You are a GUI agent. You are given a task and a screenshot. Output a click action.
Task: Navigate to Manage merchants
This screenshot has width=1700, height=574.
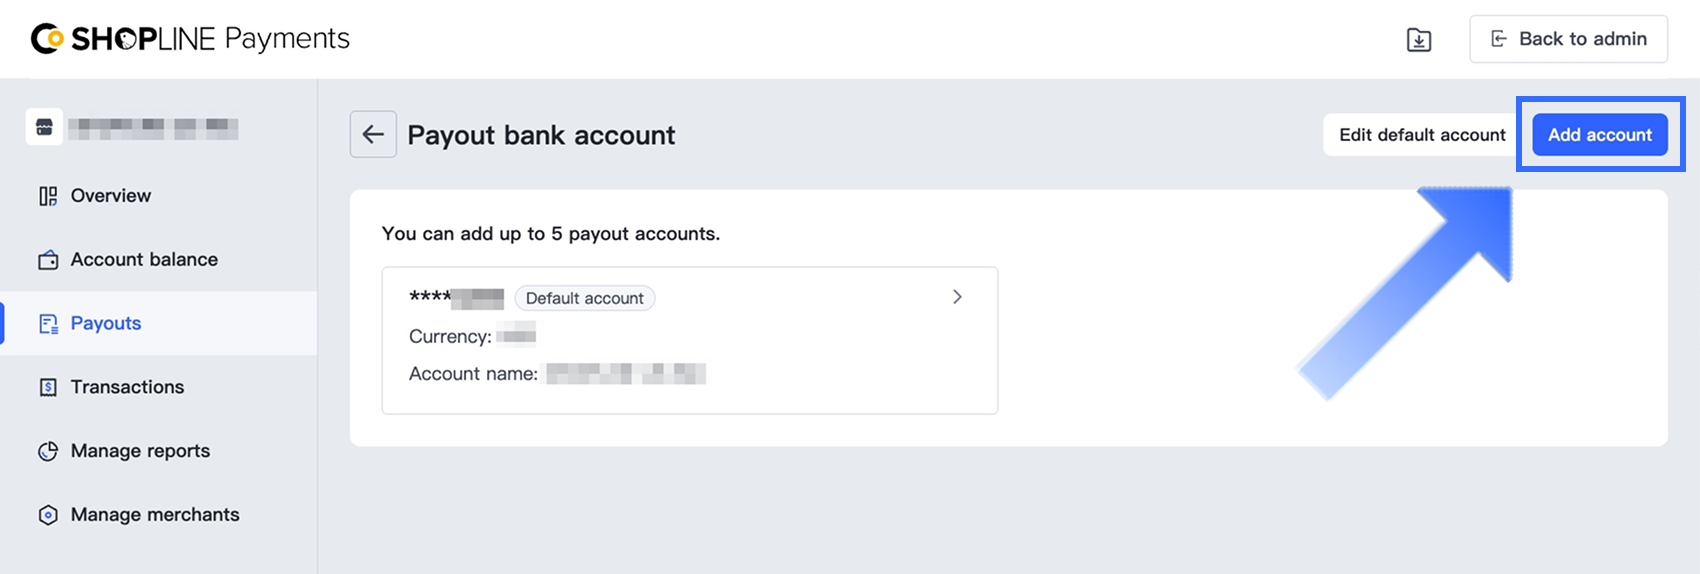tap(155, 515)
